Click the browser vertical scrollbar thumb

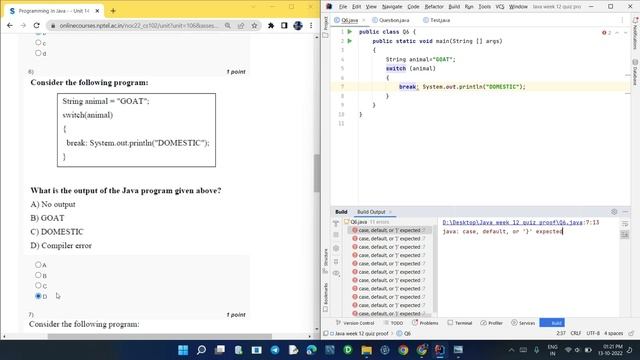pos(317,173)
